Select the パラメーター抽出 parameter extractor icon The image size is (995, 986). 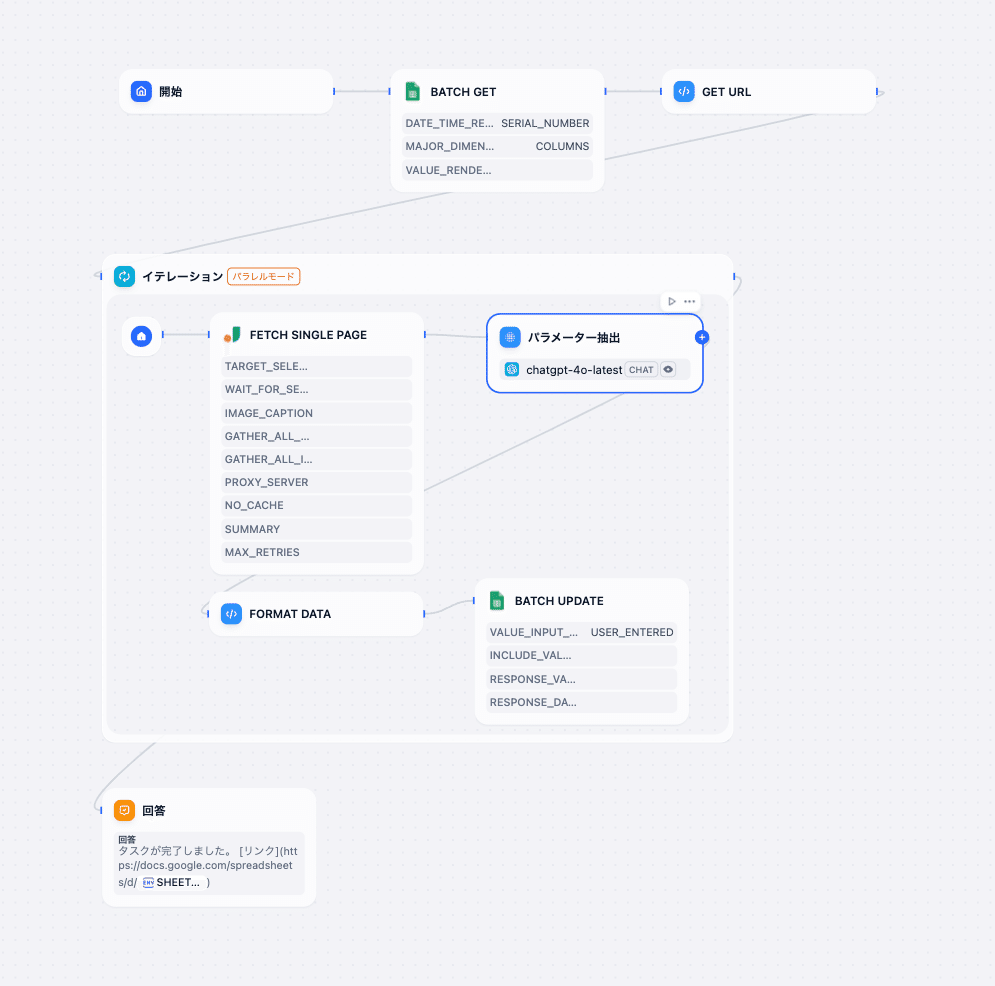(511, 337)
